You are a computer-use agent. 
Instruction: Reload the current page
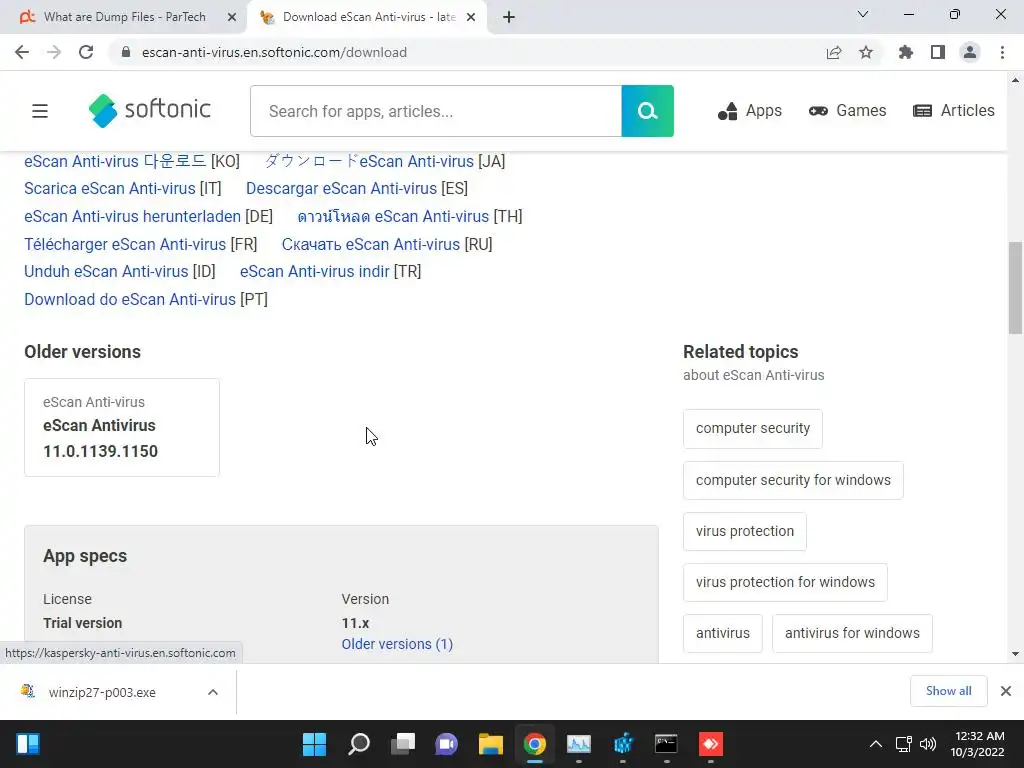click(86, 52)
